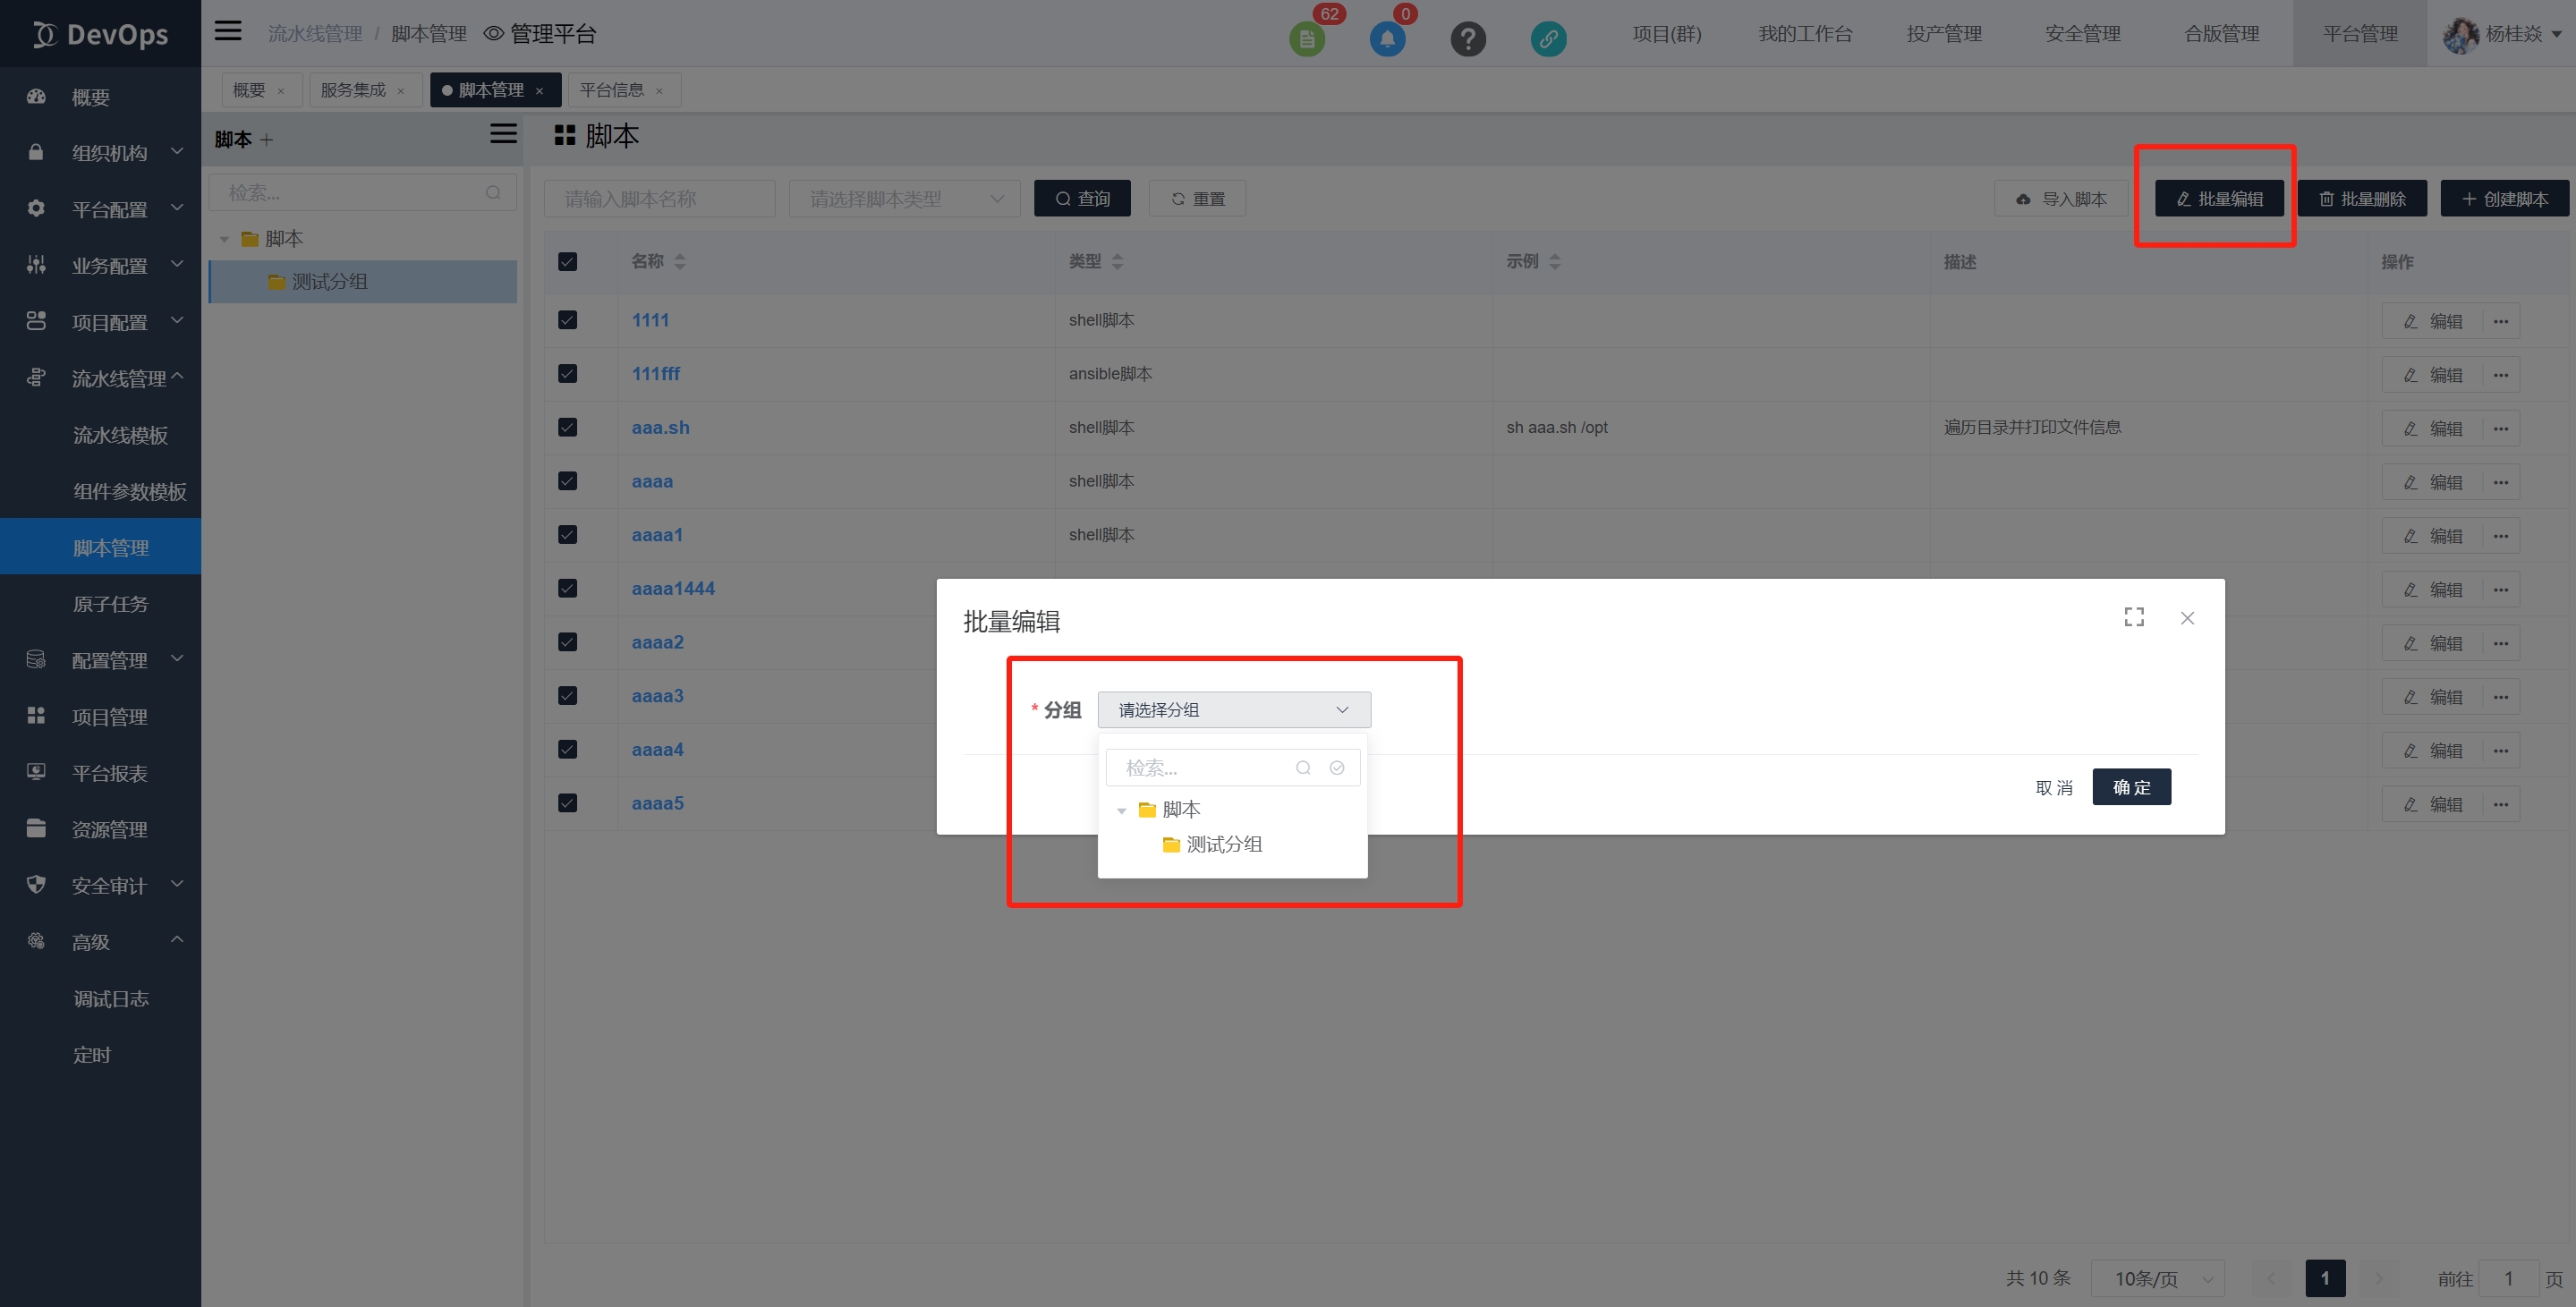Uncheck the select-all header checkbox
This screenshot has width=2576, height=1307.
(x=567, y=262)
